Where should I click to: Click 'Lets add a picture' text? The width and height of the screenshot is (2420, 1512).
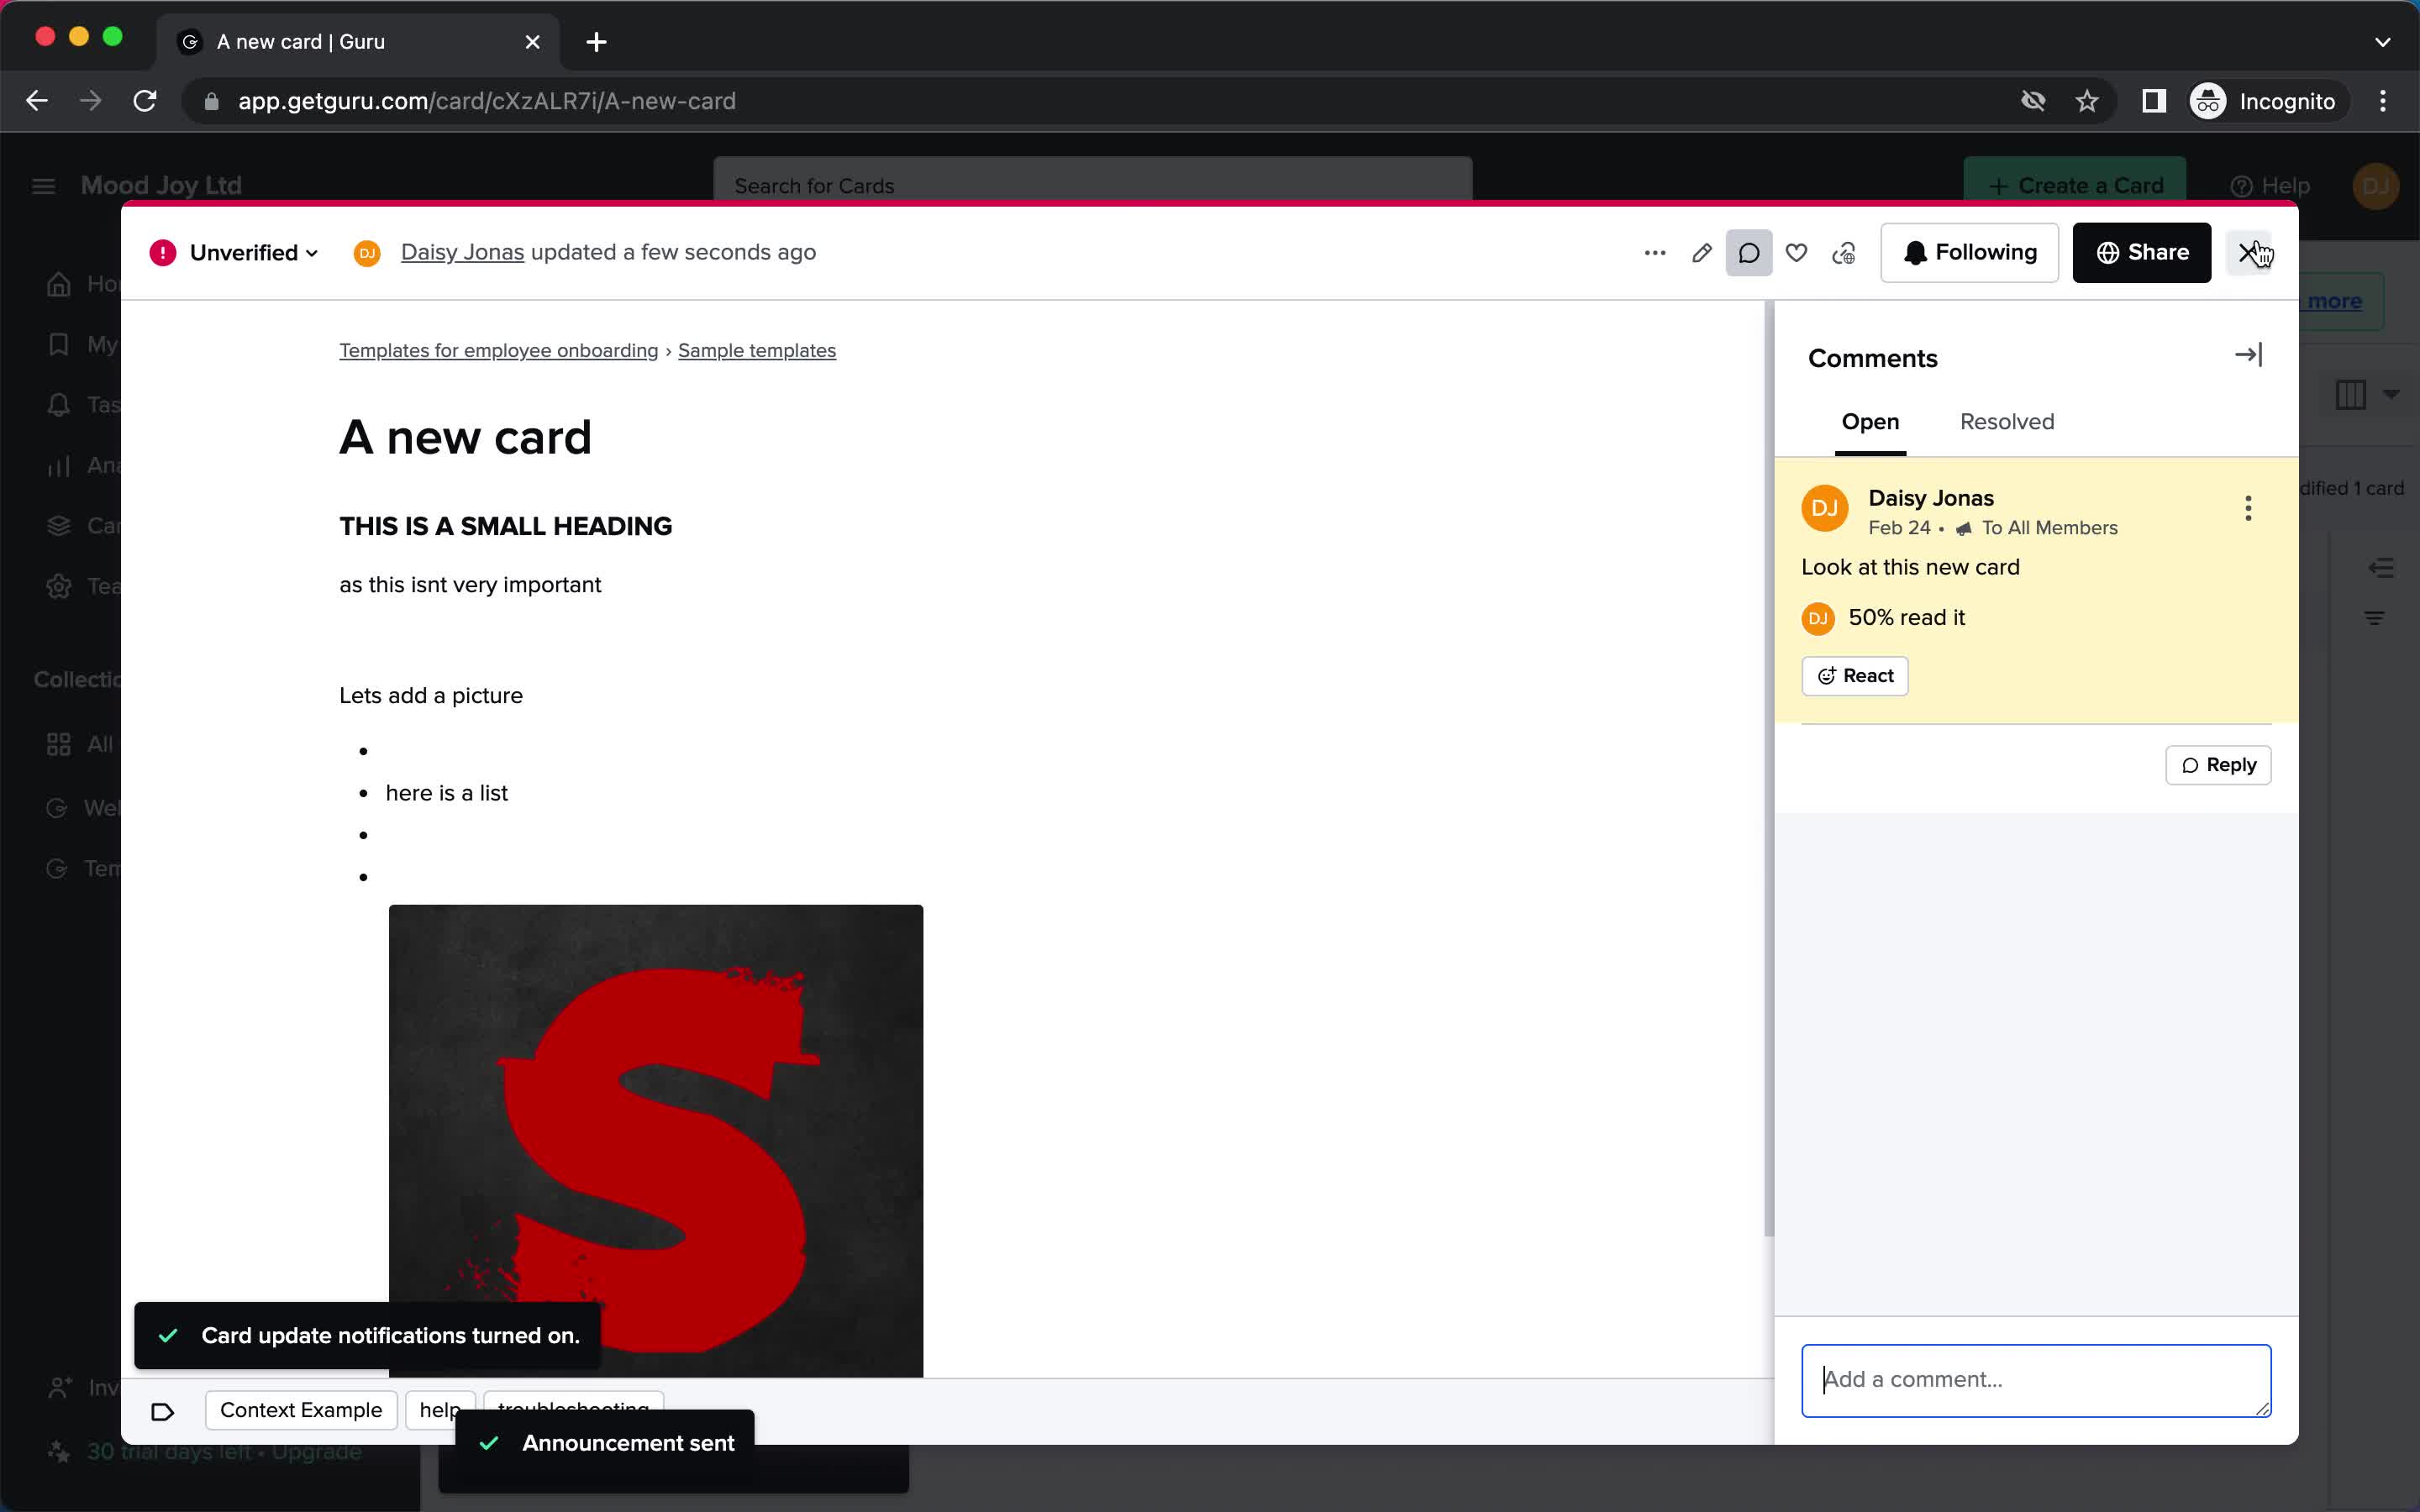(431, 696)
